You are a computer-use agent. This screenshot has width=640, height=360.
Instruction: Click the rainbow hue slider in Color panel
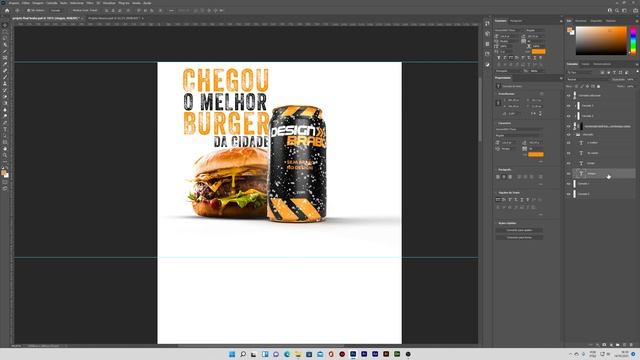(633, 40)
